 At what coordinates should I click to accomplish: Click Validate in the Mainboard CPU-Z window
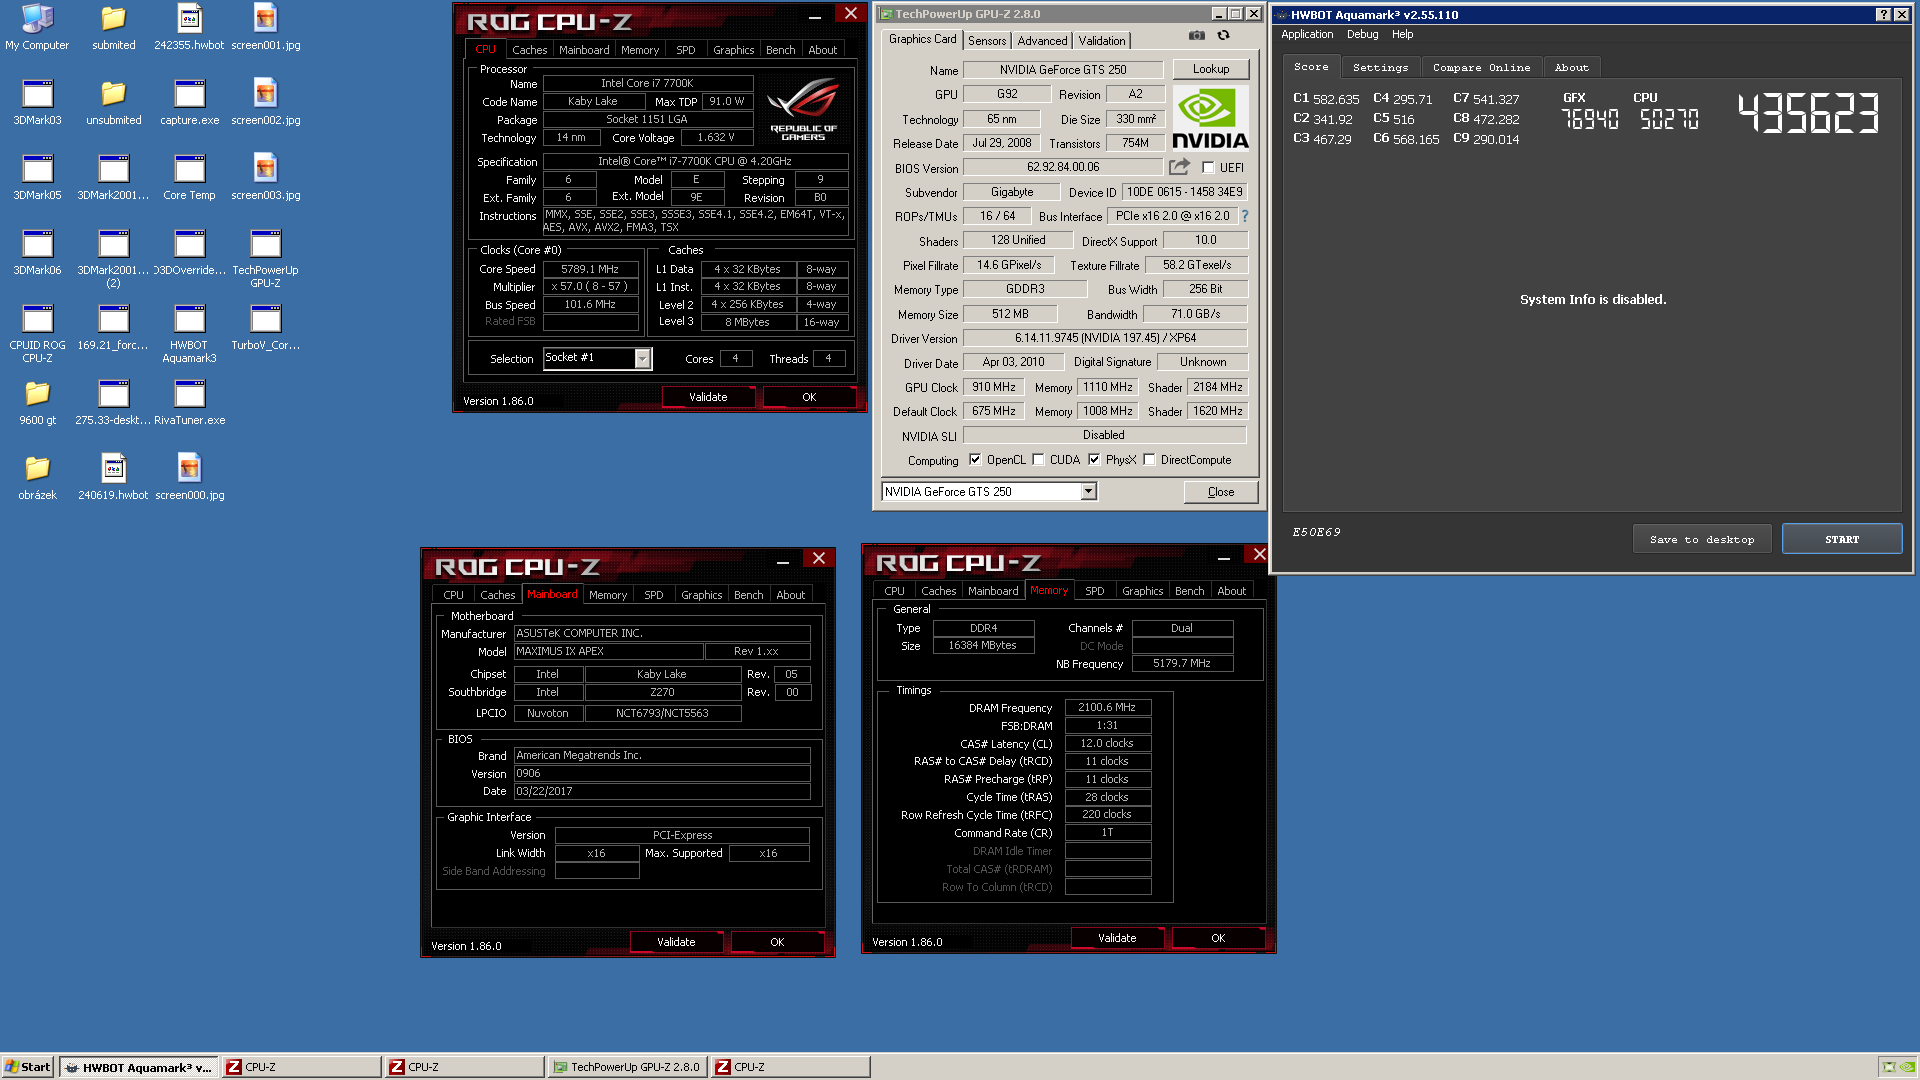(x=676, y=942)
